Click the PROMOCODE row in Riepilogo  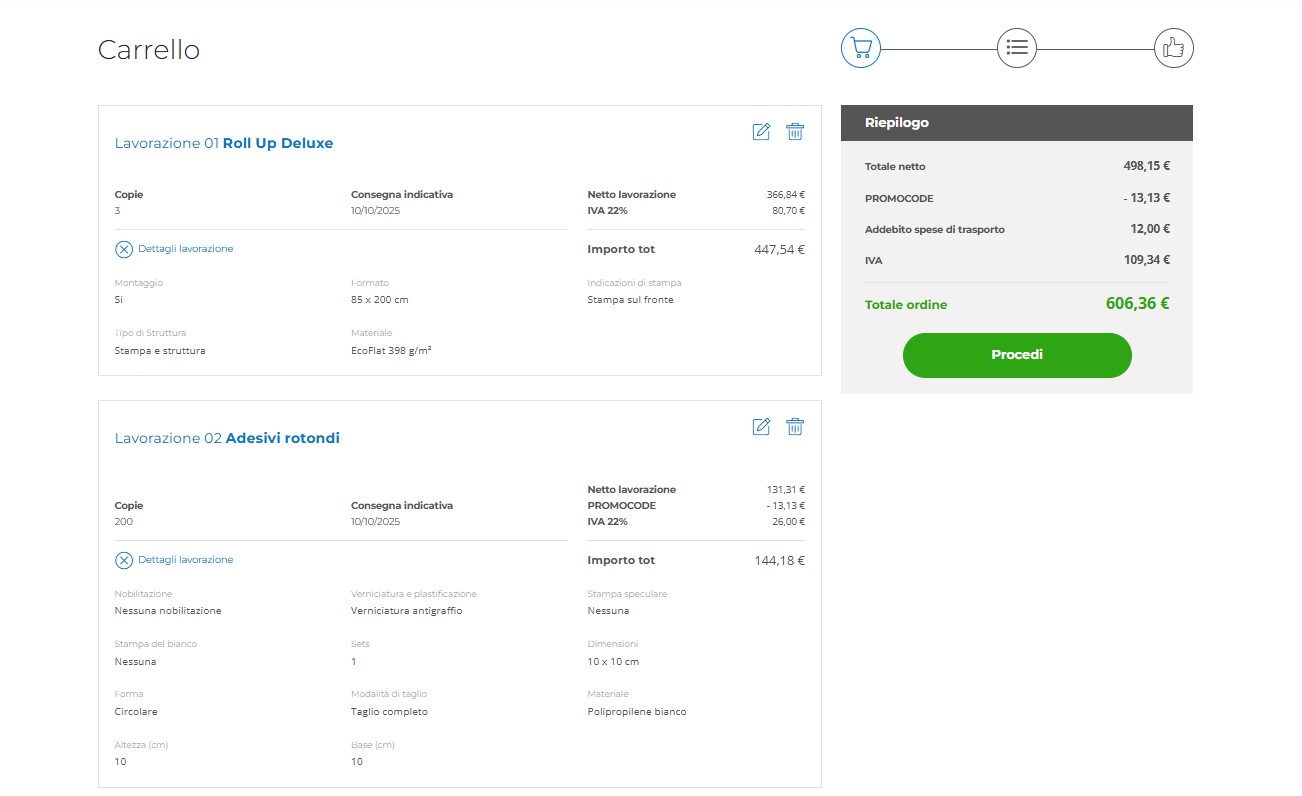[1016, 198]
